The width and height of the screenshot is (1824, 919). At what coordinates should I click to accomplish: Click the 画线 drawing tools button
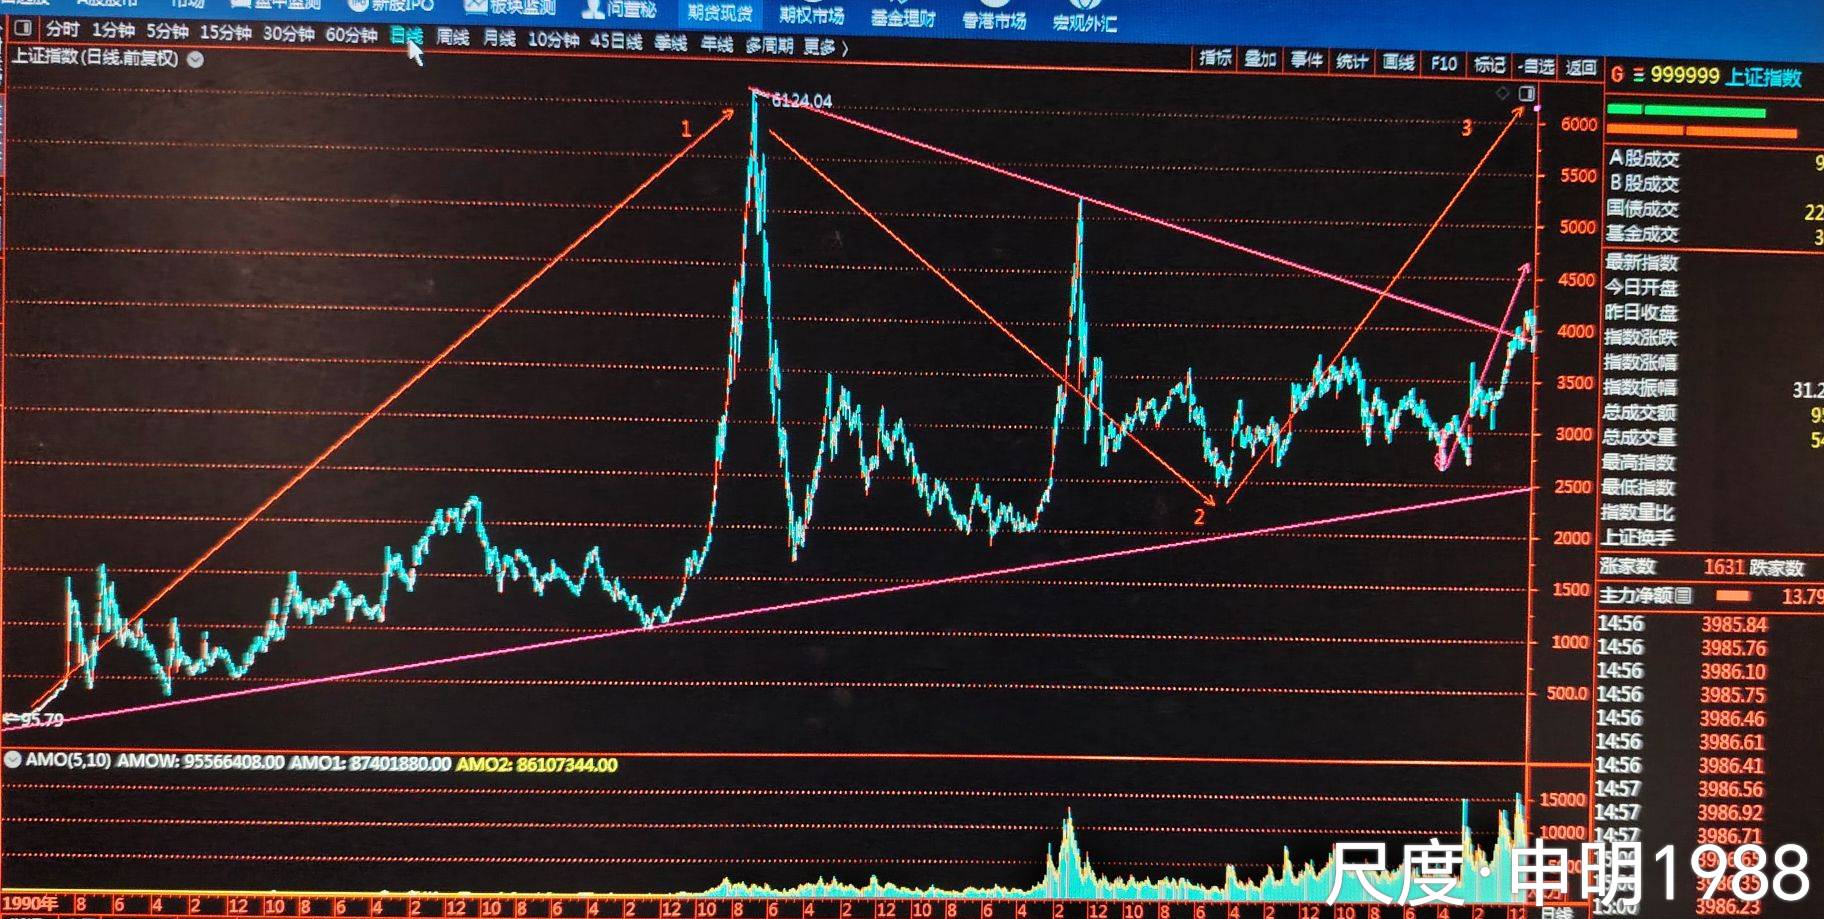pos(1398,63)
